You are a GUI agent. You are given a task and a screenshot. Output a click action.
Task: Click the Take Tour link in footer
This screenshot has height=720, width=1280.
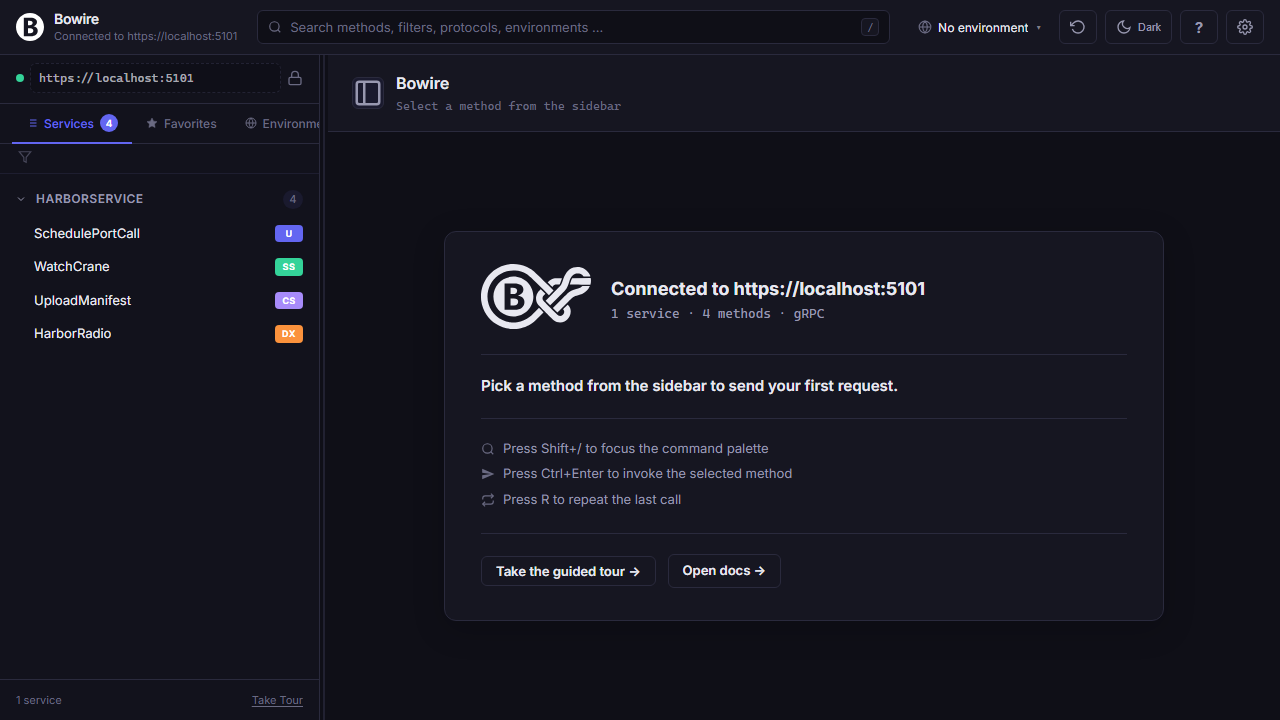[277, 700]
